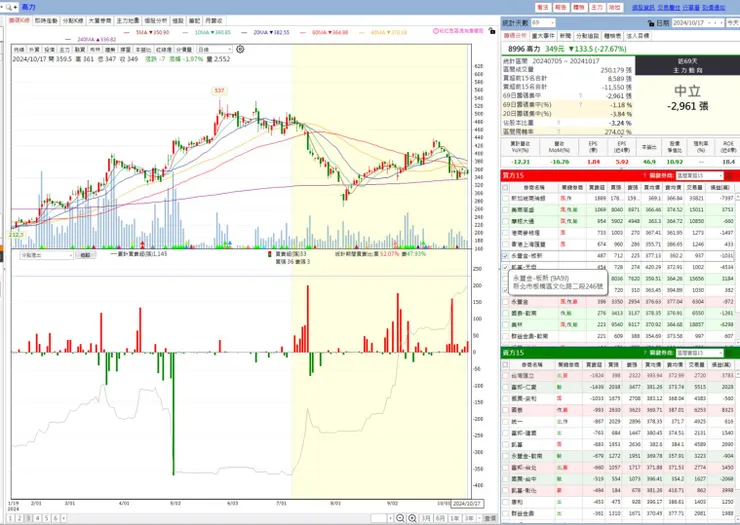Check the 美商高盛 row checkbox
This screenshot has height=525, width=740.
click(505, 210)
